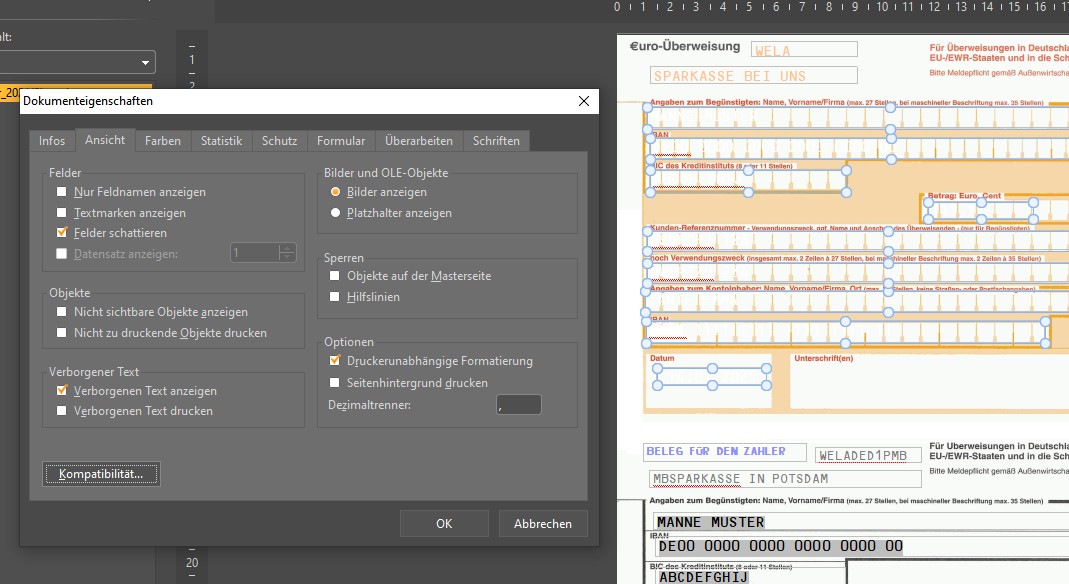
Task: Select the Ansicht tab
Action: (105, 140)
